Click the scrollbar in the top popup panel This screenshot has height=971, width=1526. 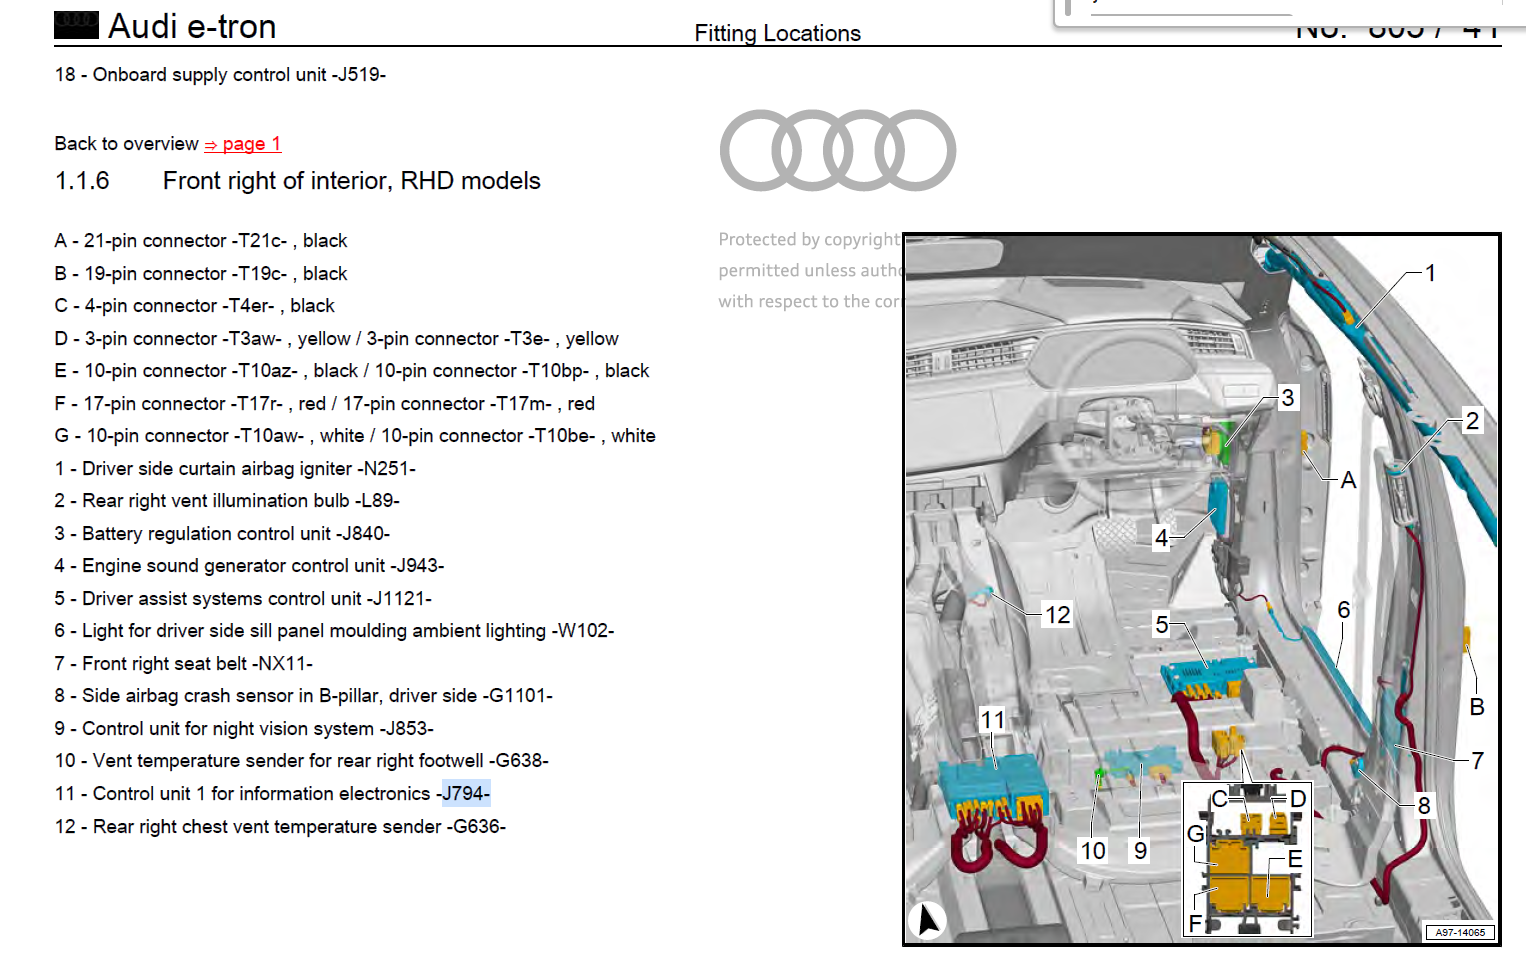point(1068,8)
